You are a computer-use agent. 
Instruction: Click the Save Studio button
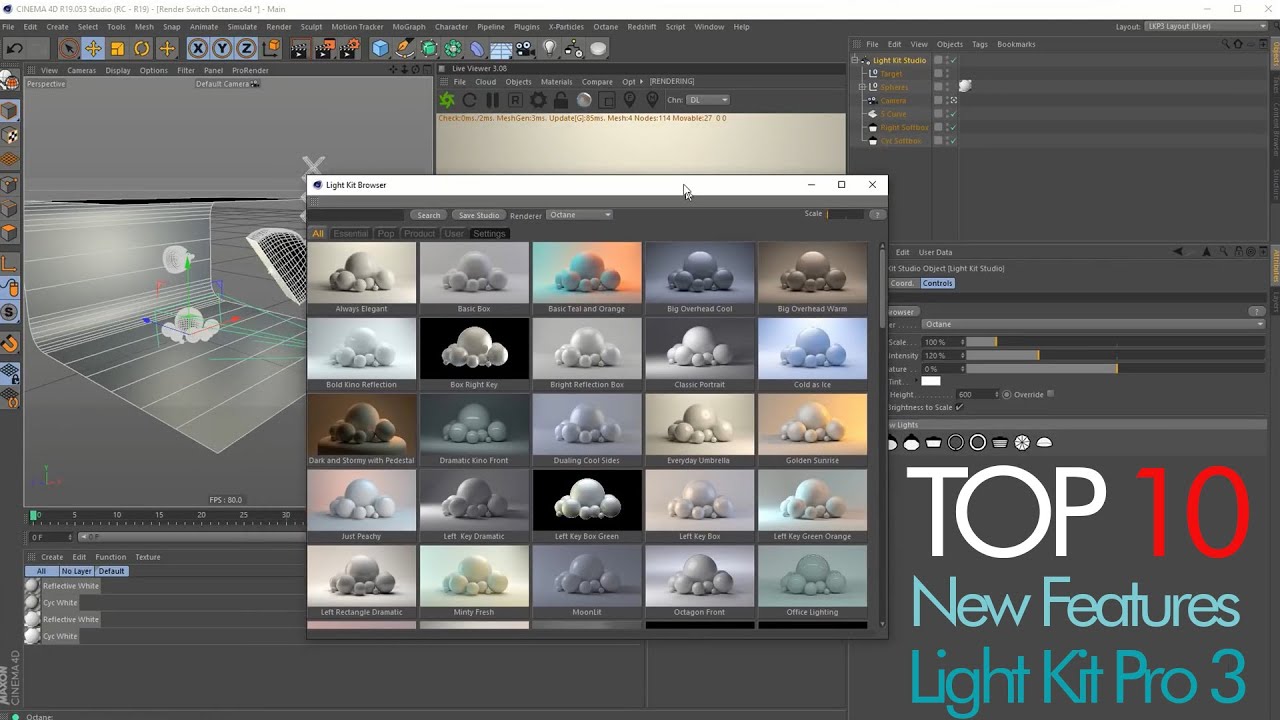pyautogui.click(x=479, y=215)
